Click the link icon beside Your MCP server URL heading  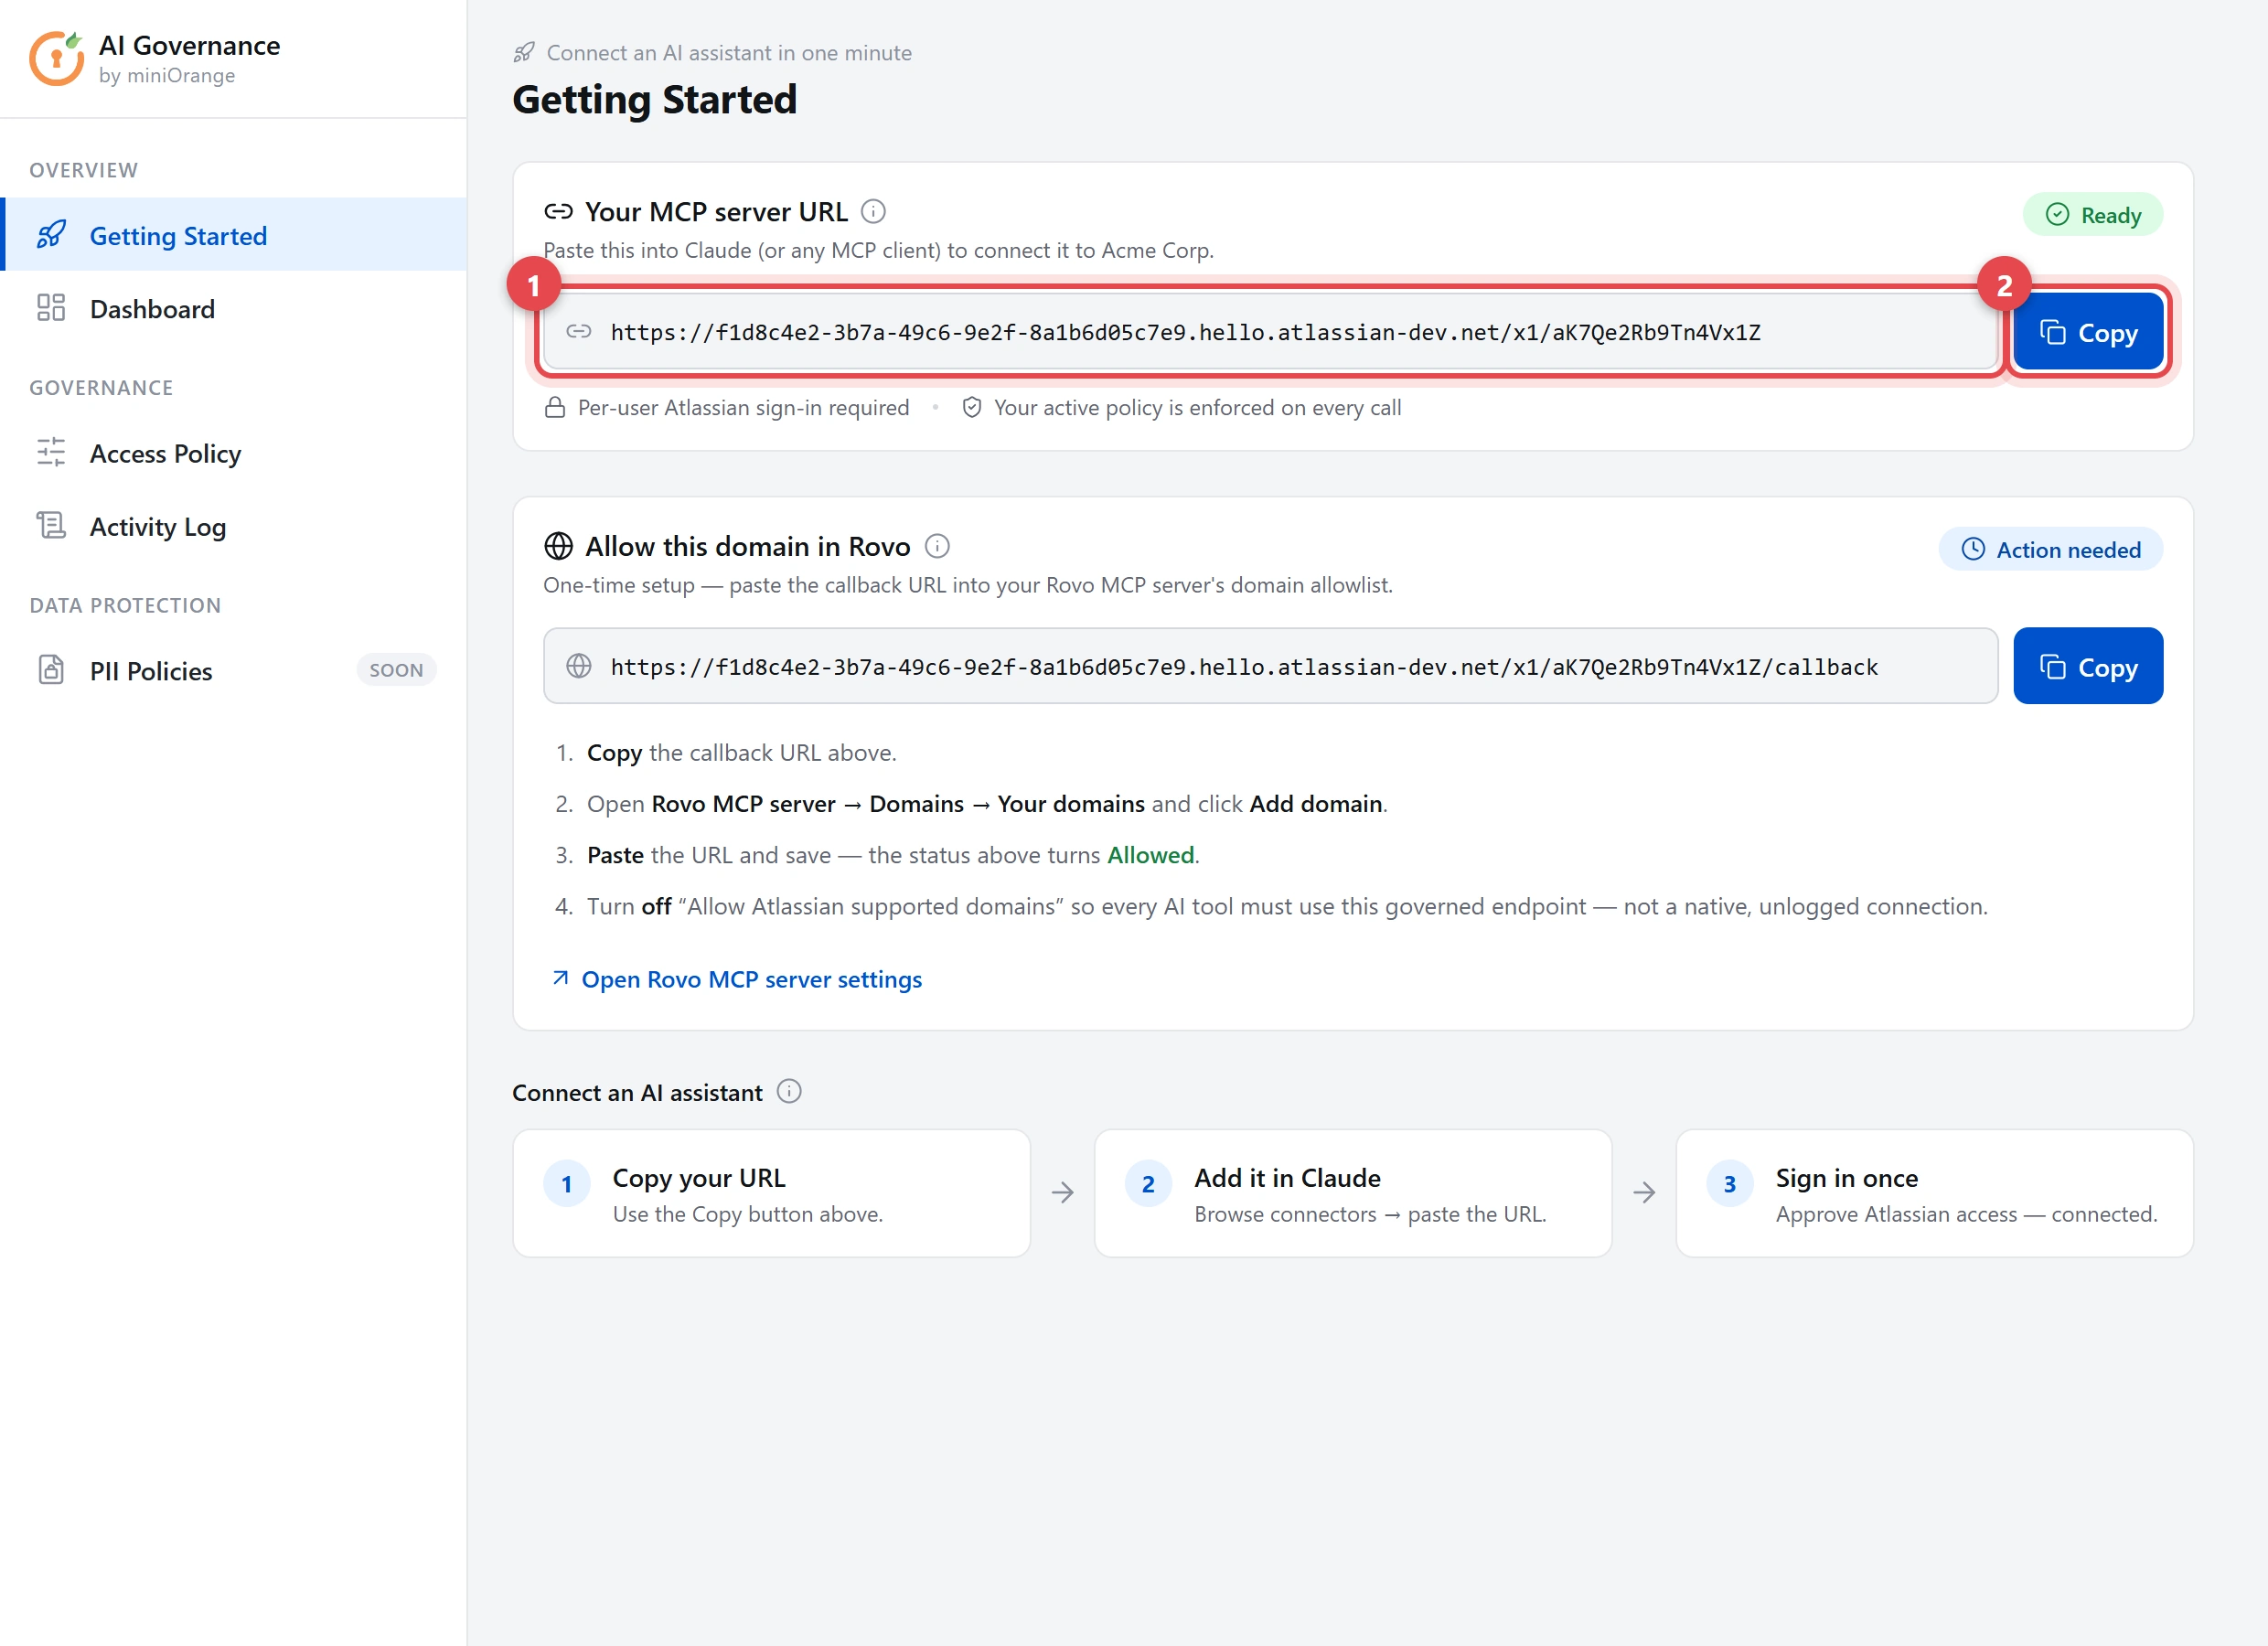click(x=558, y=211)
